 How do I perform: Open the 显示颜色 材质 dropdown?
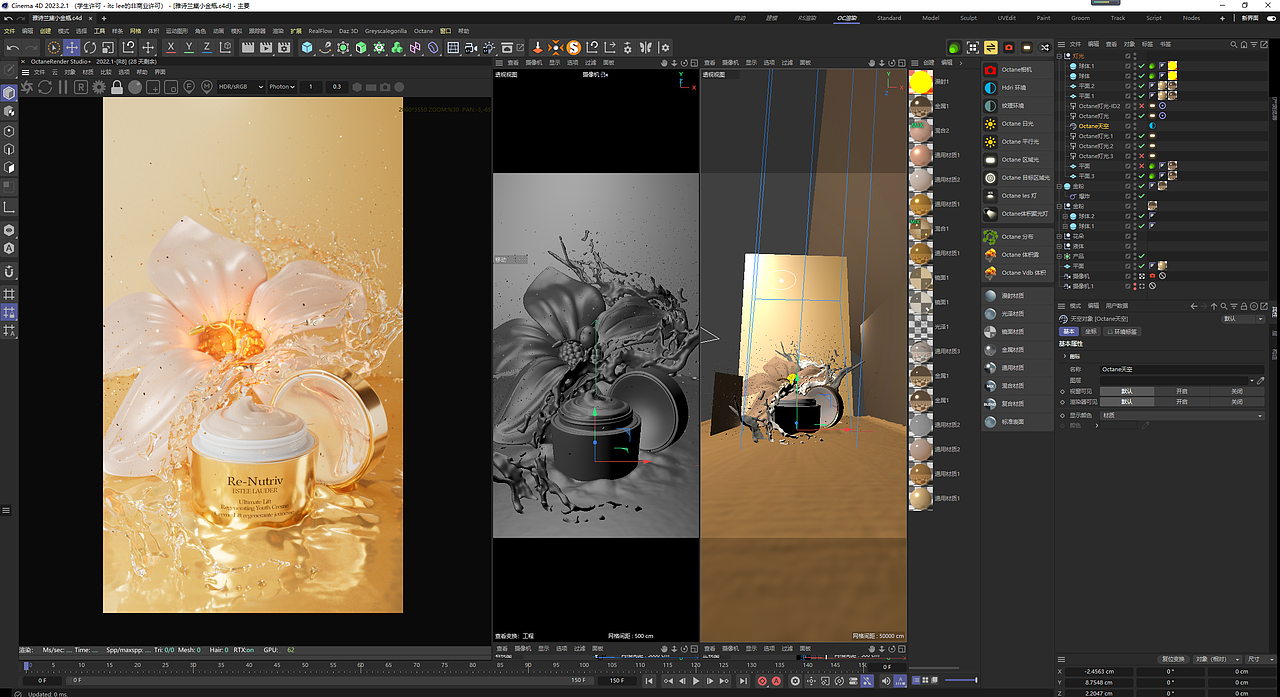tap(1182, 415)
